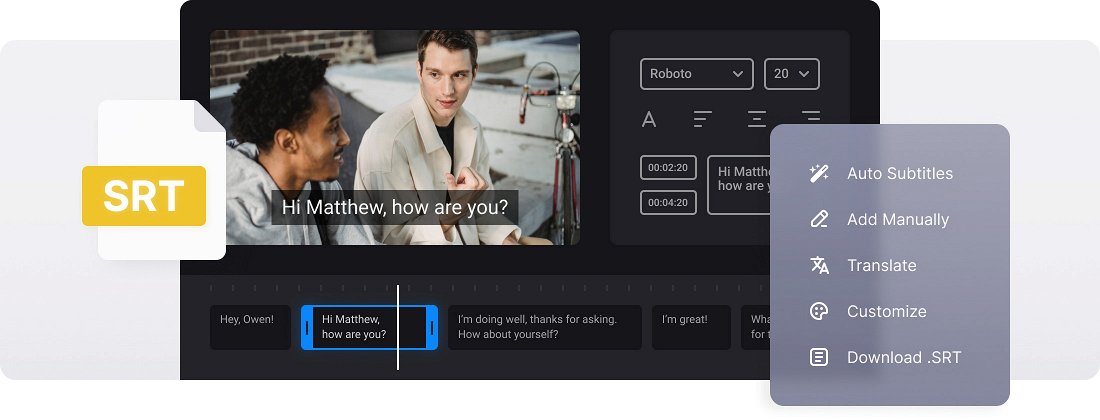This screenshot has width=1100, height=420.
Task: Click the subtitle caption over the video
Action: click(395, 208)
